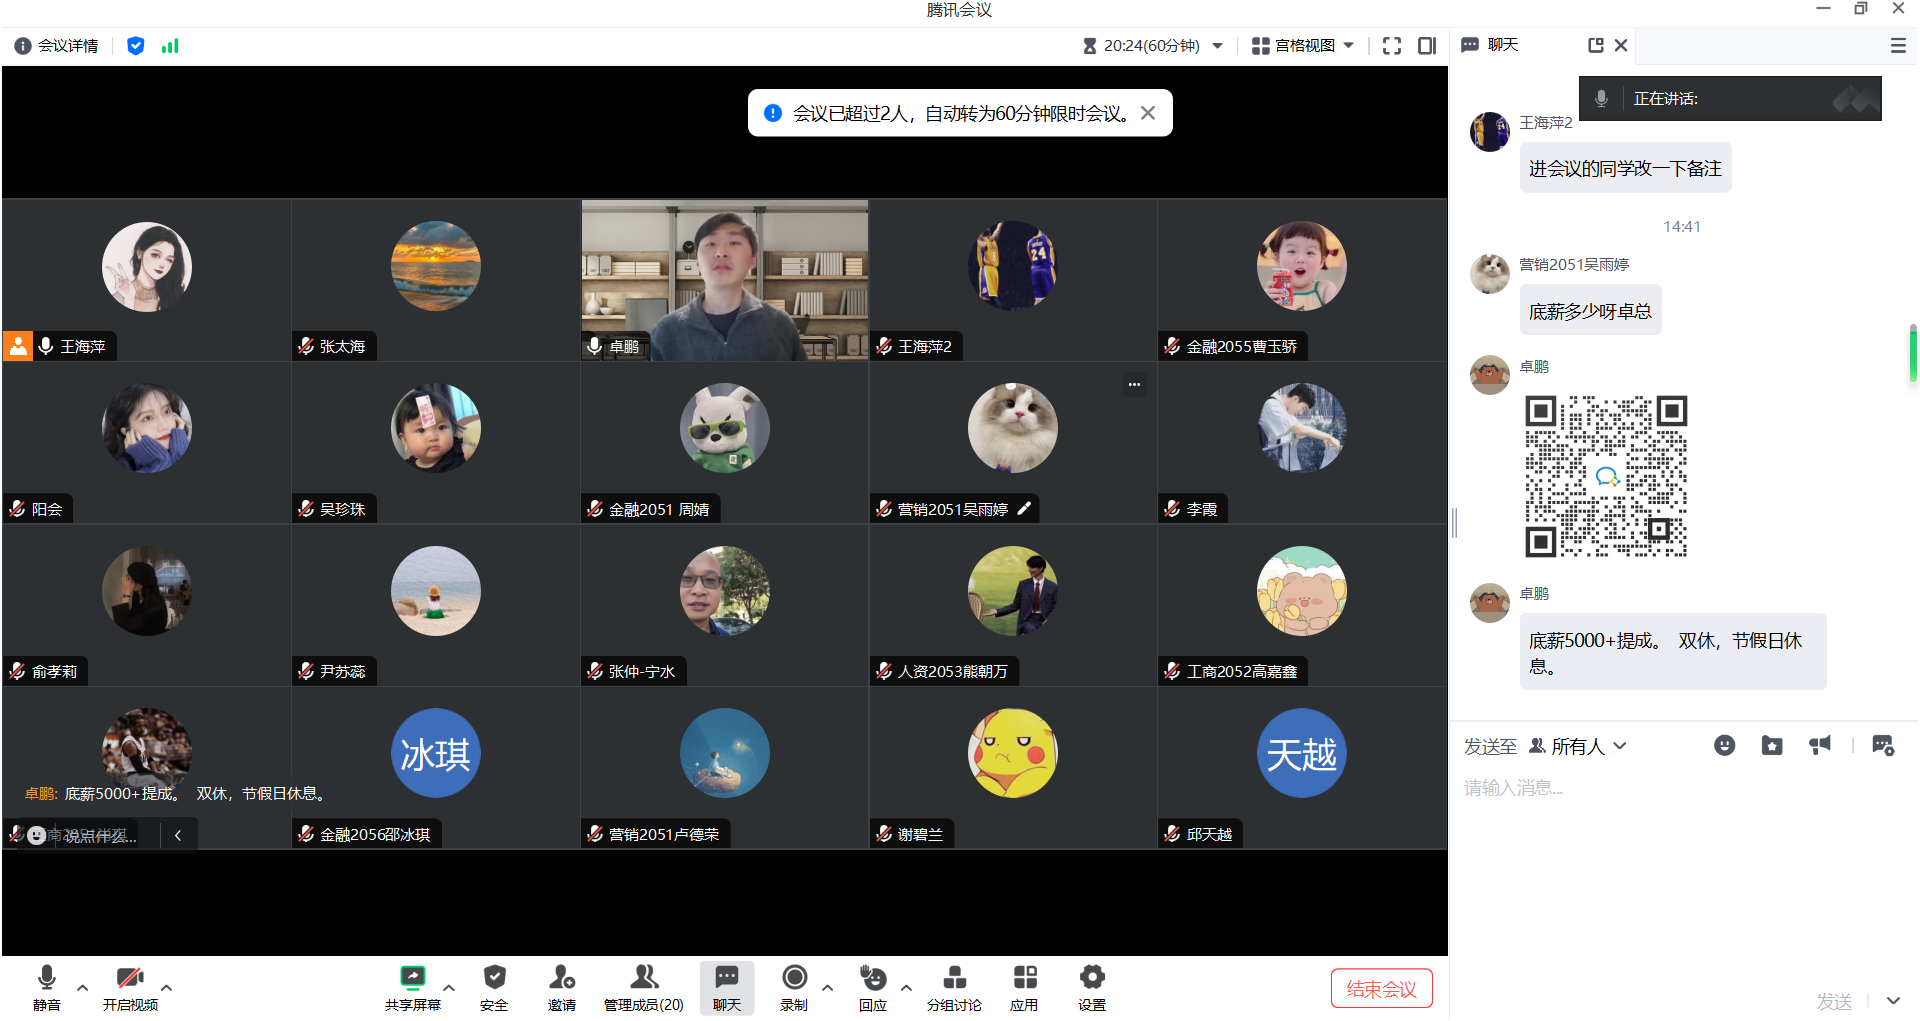
Task: Turn on camera with 开启视频
Action: (130, 985)
